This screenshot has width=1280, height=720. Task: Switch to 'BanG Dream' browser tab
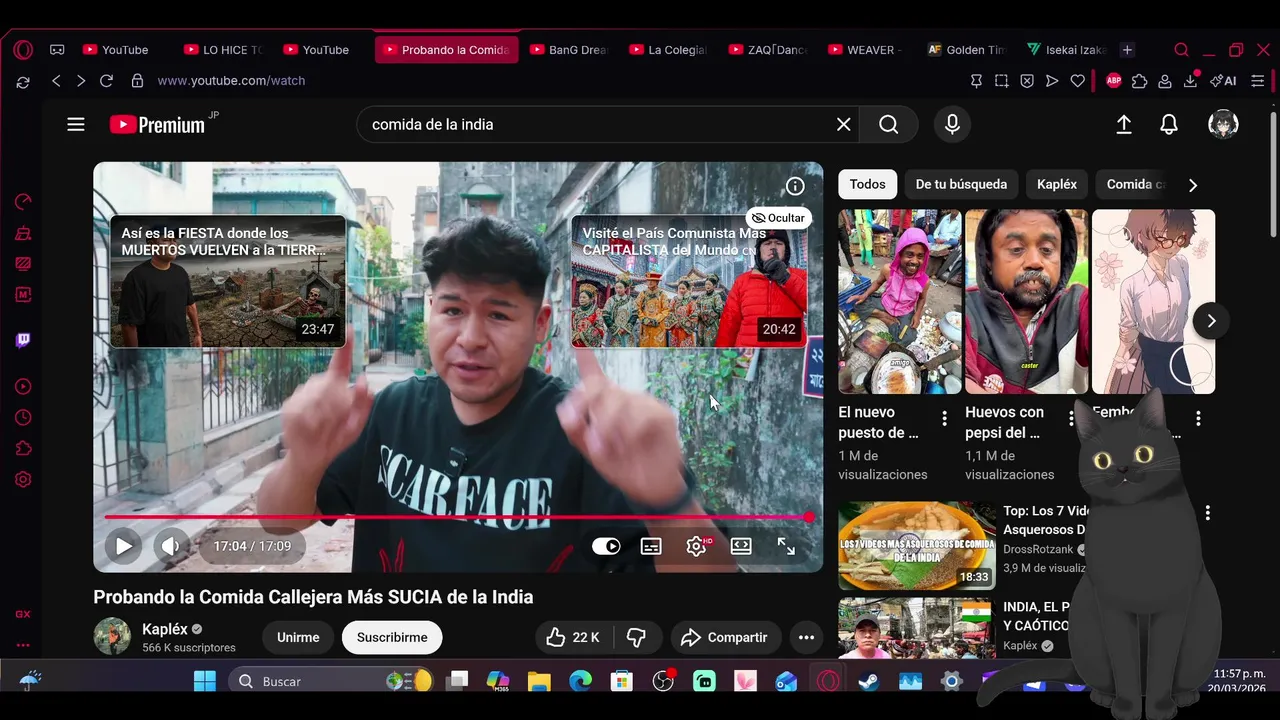[568, 50]
